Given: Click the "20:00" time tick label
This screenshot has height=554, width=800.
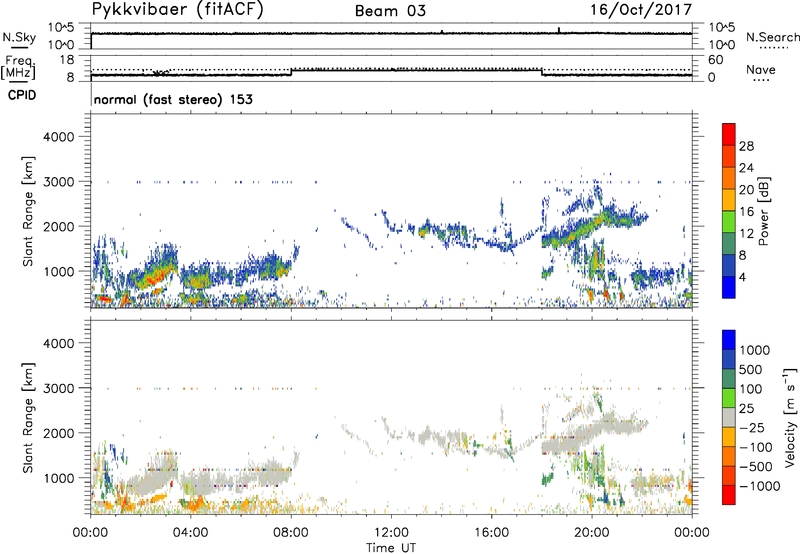Looking at the screenshot, I should pos(592,533).
